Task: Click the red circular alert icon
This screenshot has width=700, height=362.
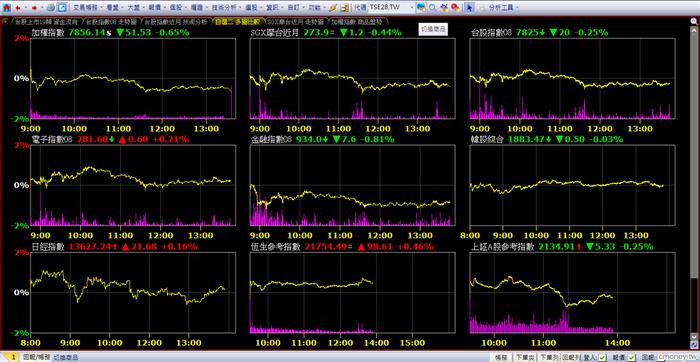Action: point(454,8)
